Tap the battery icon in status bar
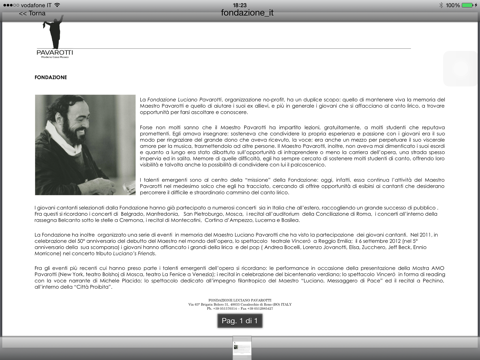 coord(468,5)
